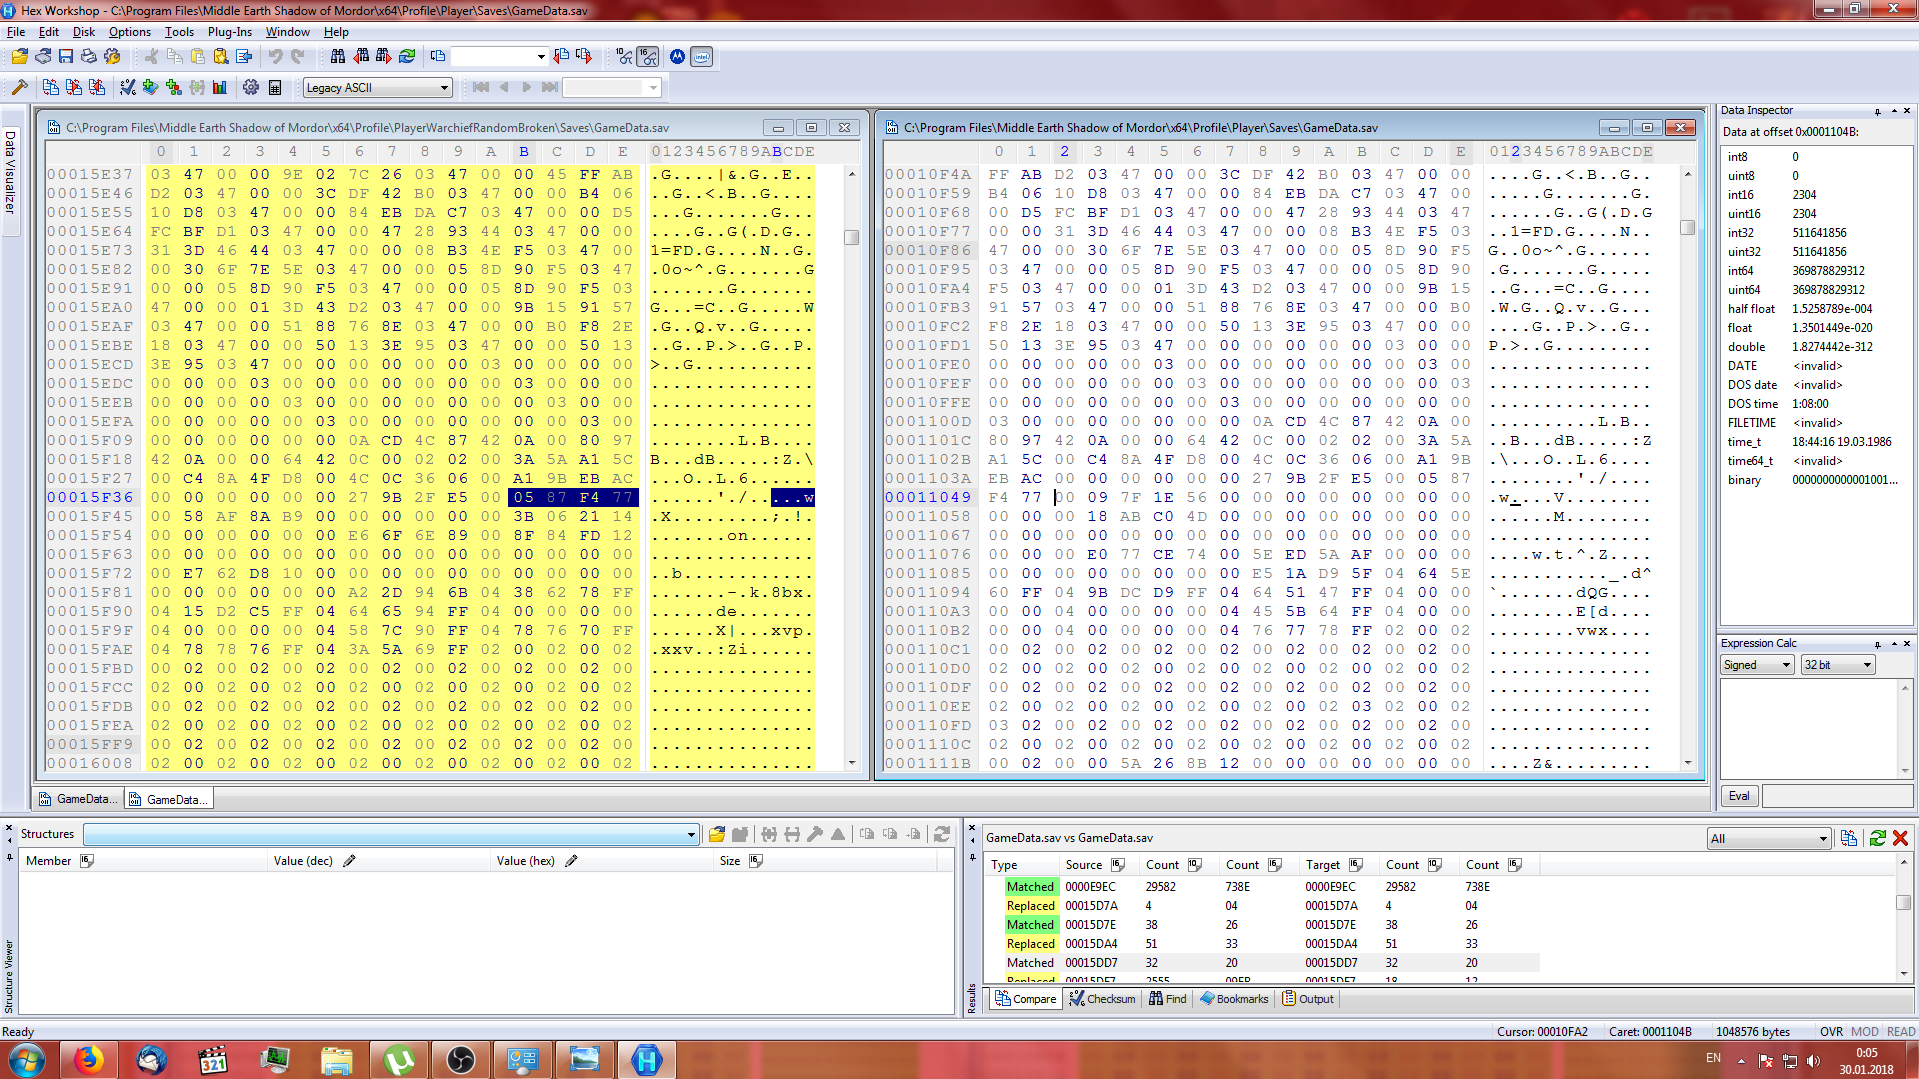This screenshot has height=1079, width=1919.
Task: Click the Print icon in the toolbar
Action: coord(89,57)
